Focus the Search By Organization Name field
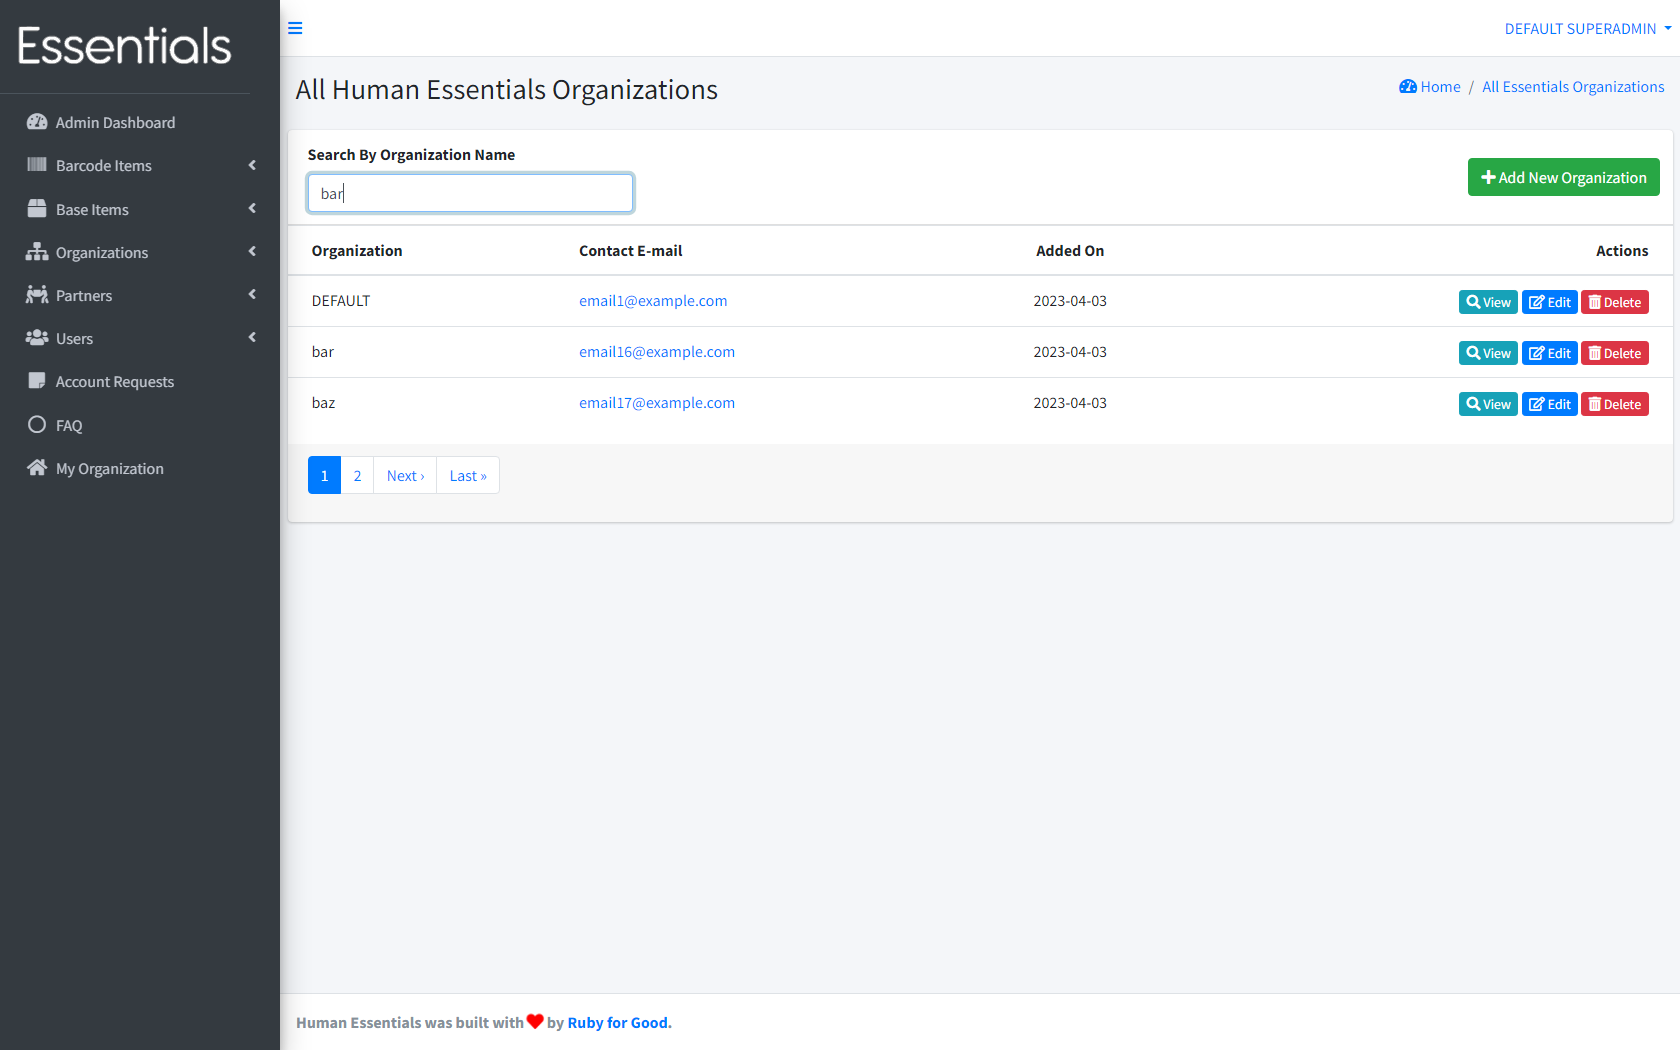The height and width of the screenshot is (1050, 1680). tap(470, 193)
